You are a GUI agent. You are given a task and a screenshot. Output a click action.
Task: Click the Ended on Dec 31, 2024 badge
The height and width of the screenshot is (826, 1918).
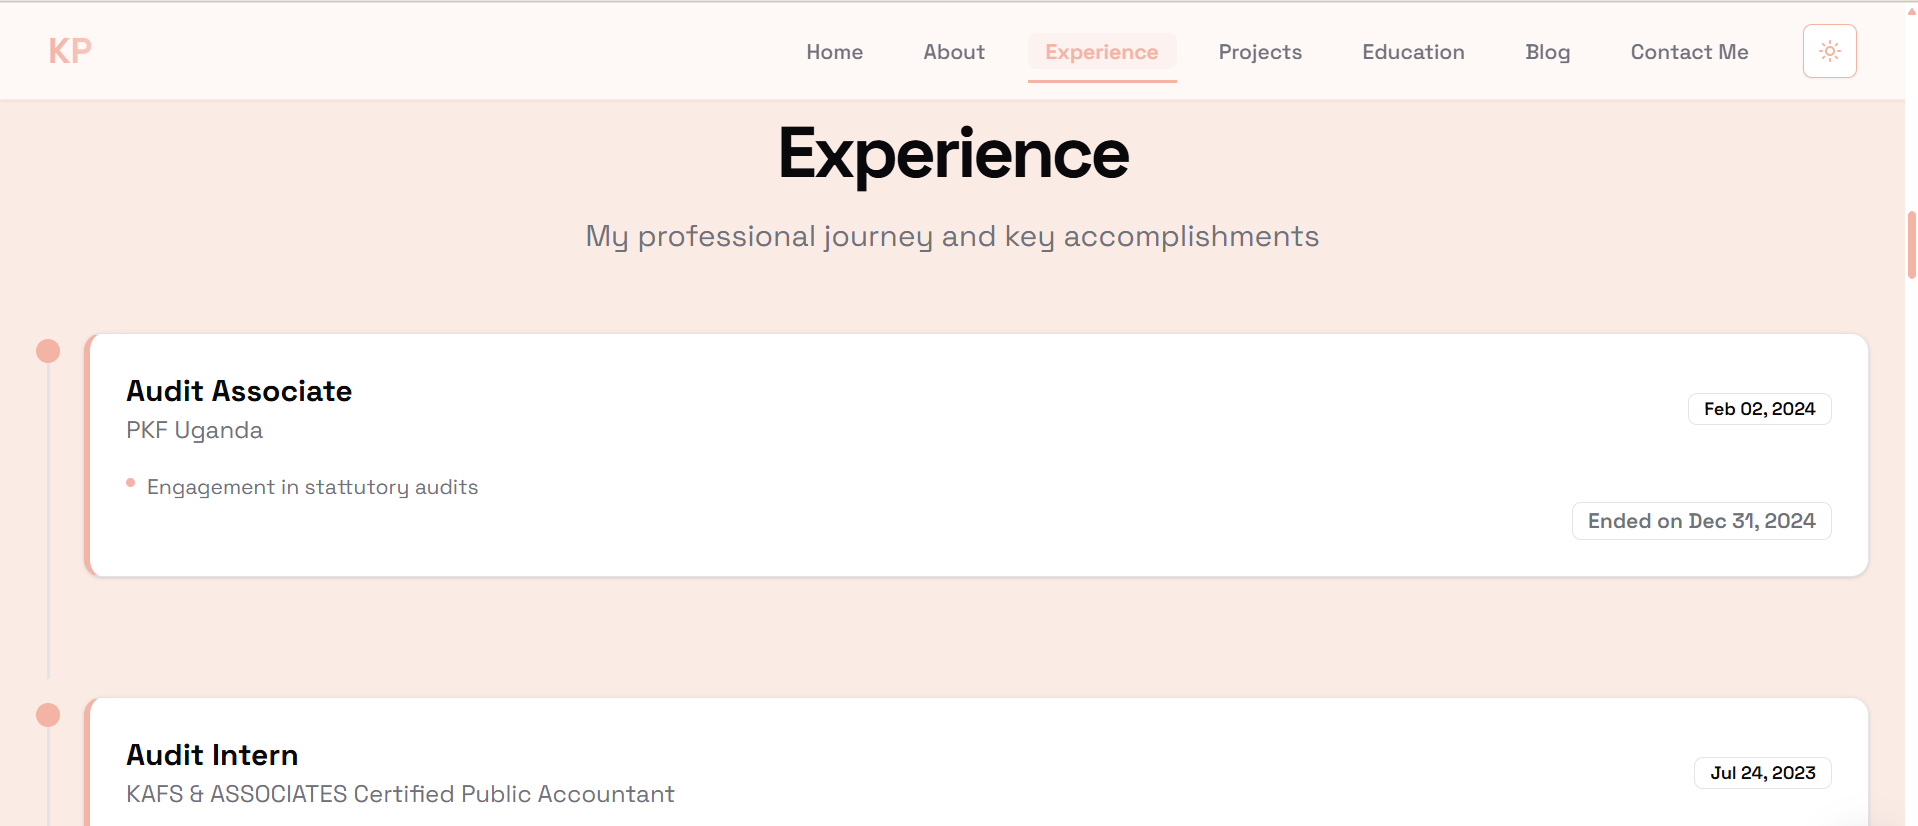pyautogui.click(x=1701, y=521)
